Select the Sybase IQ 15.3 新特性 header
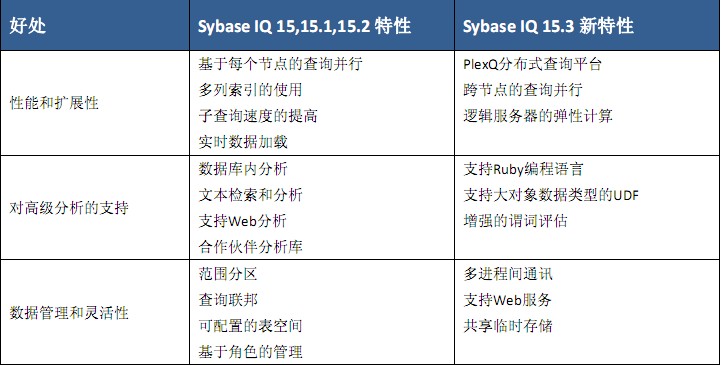This screenshot has width=721, height=366. 548,26
